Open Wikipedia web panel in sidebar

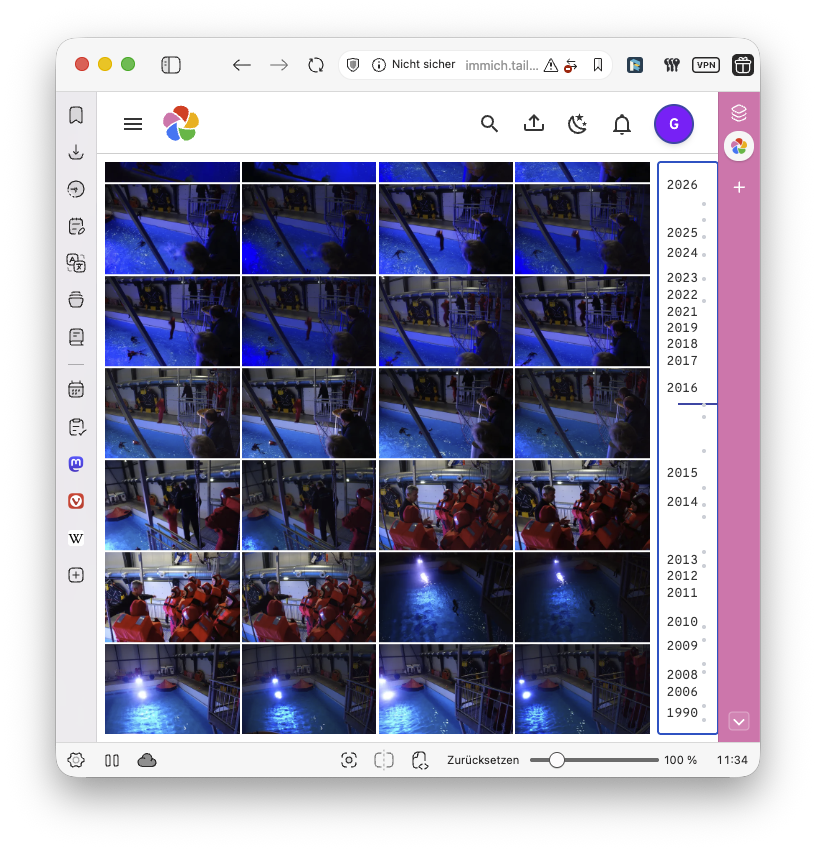click(x=76, y=538)
